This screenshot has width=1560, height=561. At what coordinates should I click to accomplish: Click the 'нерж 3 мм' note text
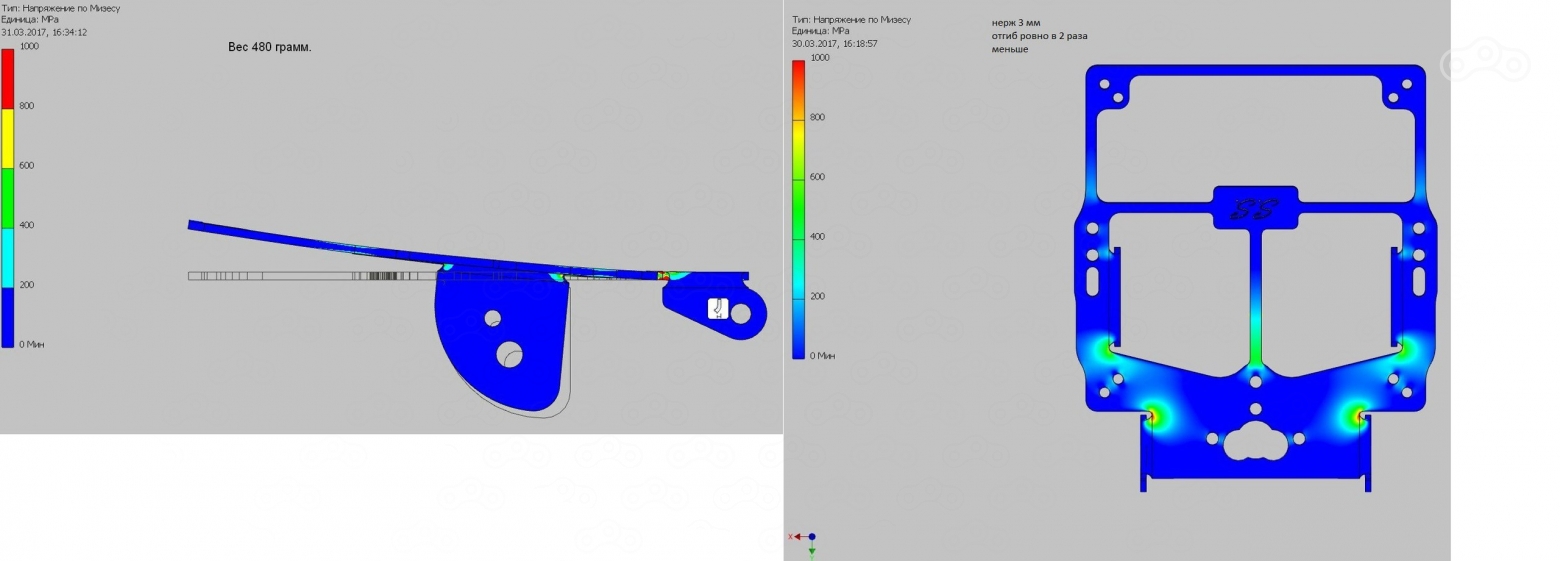pyautogui.click(x=1015, y=23)
